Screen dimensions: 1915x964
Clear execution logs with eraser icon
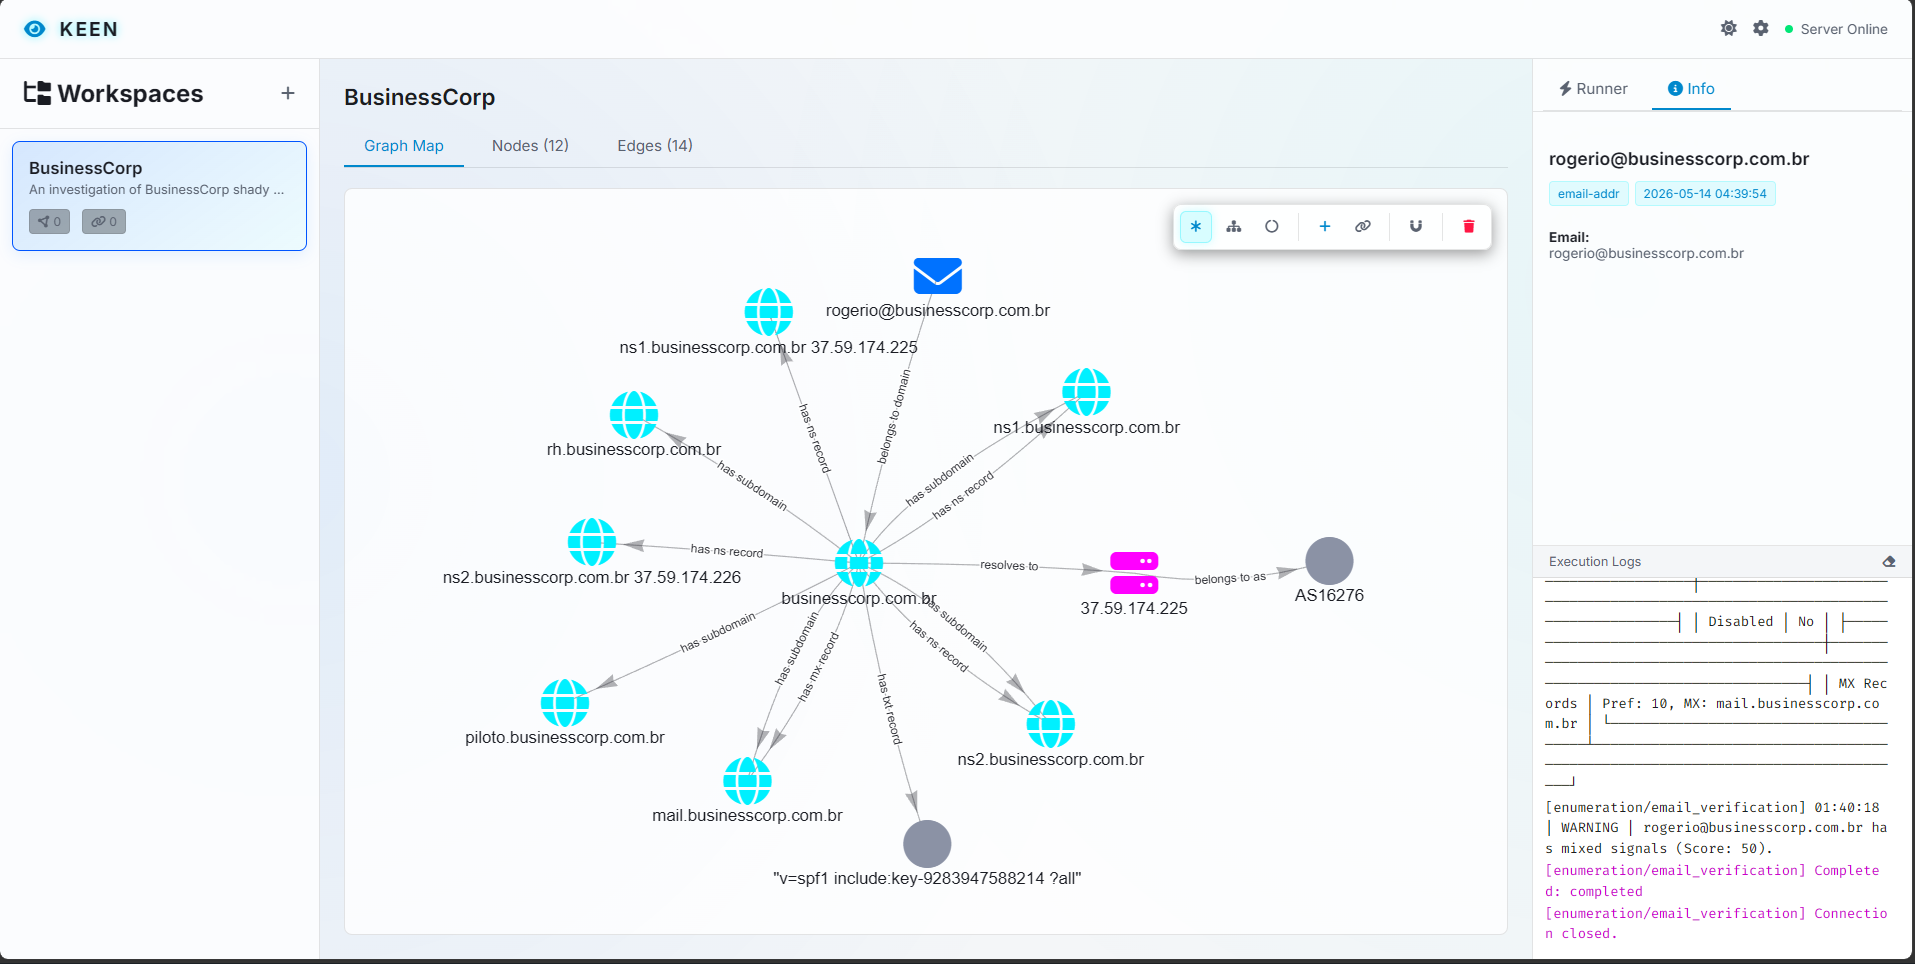click(x=1889, y=562)
